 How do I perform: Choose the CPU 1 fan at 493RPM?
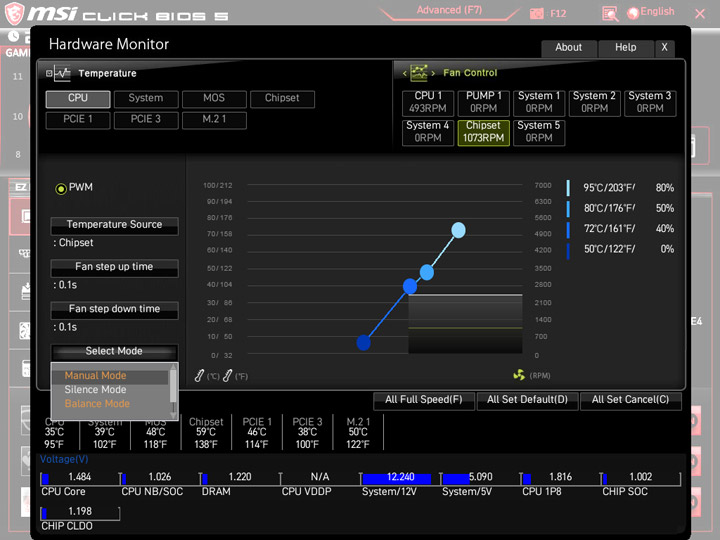click(428, 102)
